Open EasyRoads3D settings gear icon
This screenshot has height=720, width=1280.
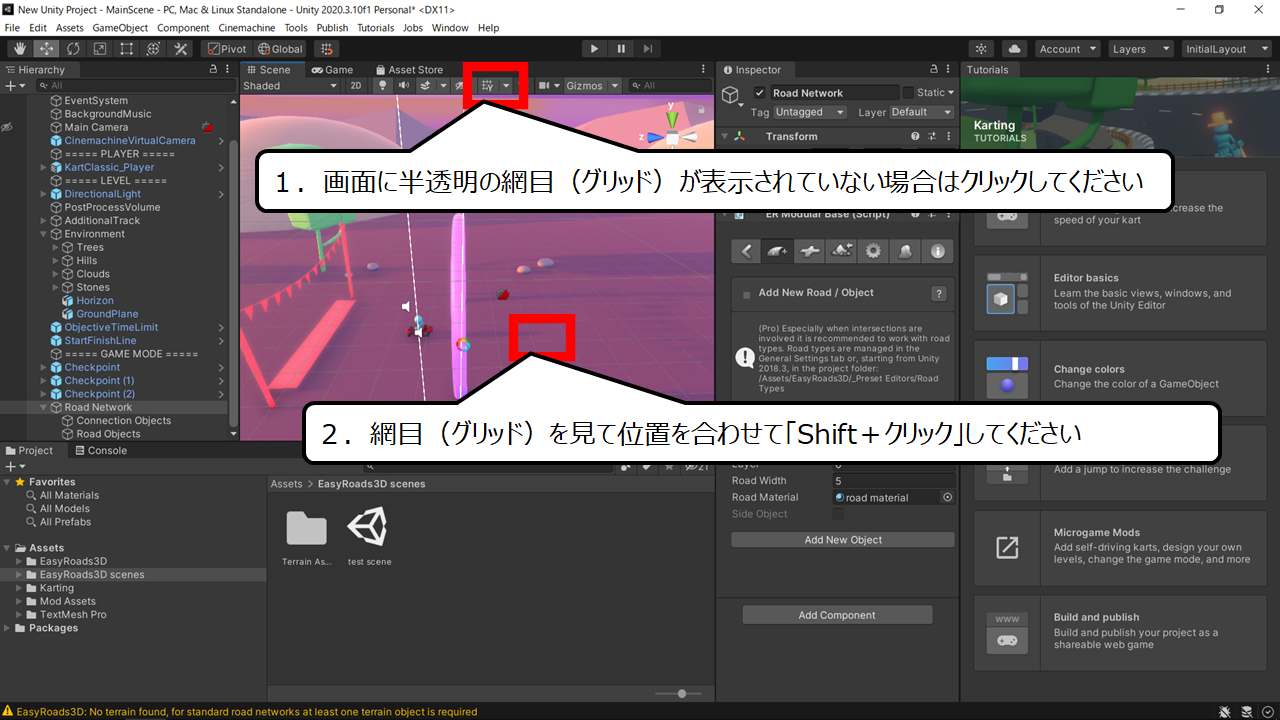pyautogui.click(x=874, y=252)
